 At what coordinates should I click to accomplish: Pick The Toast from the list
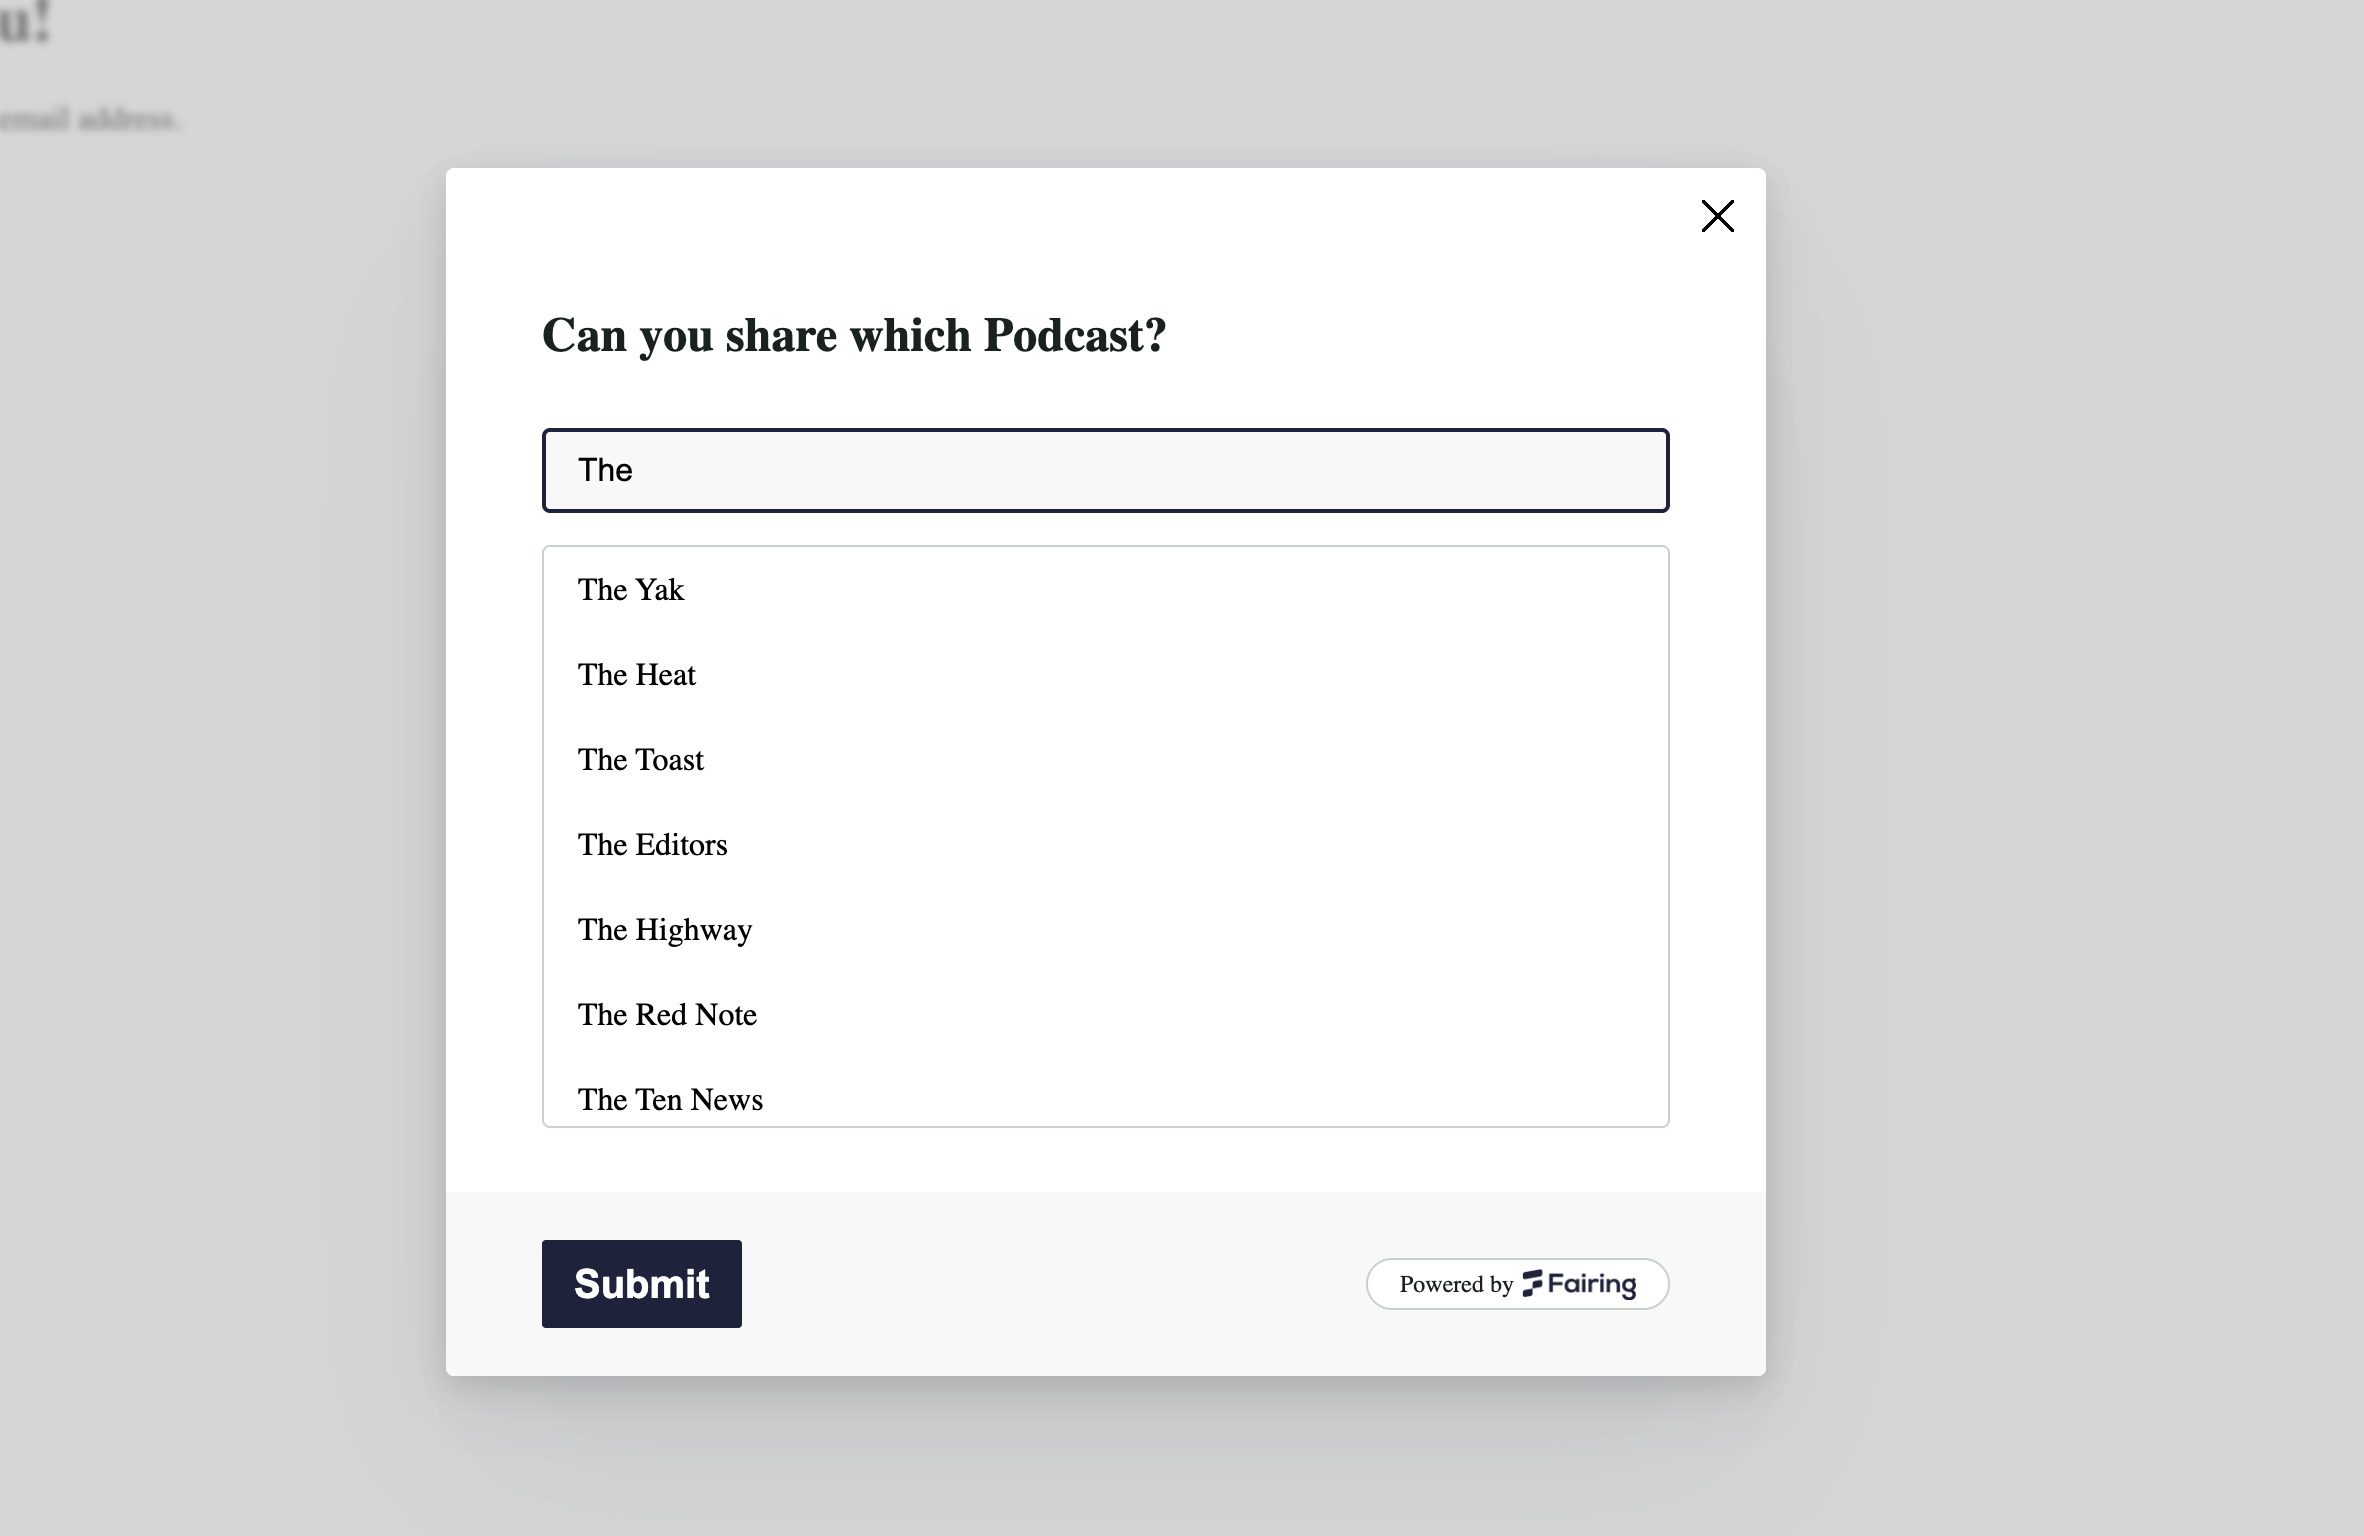click(x=1105, y=760)
